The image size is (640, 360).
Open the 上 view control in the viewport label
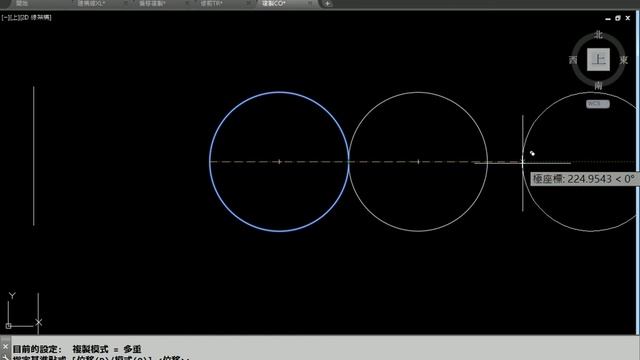16,18
